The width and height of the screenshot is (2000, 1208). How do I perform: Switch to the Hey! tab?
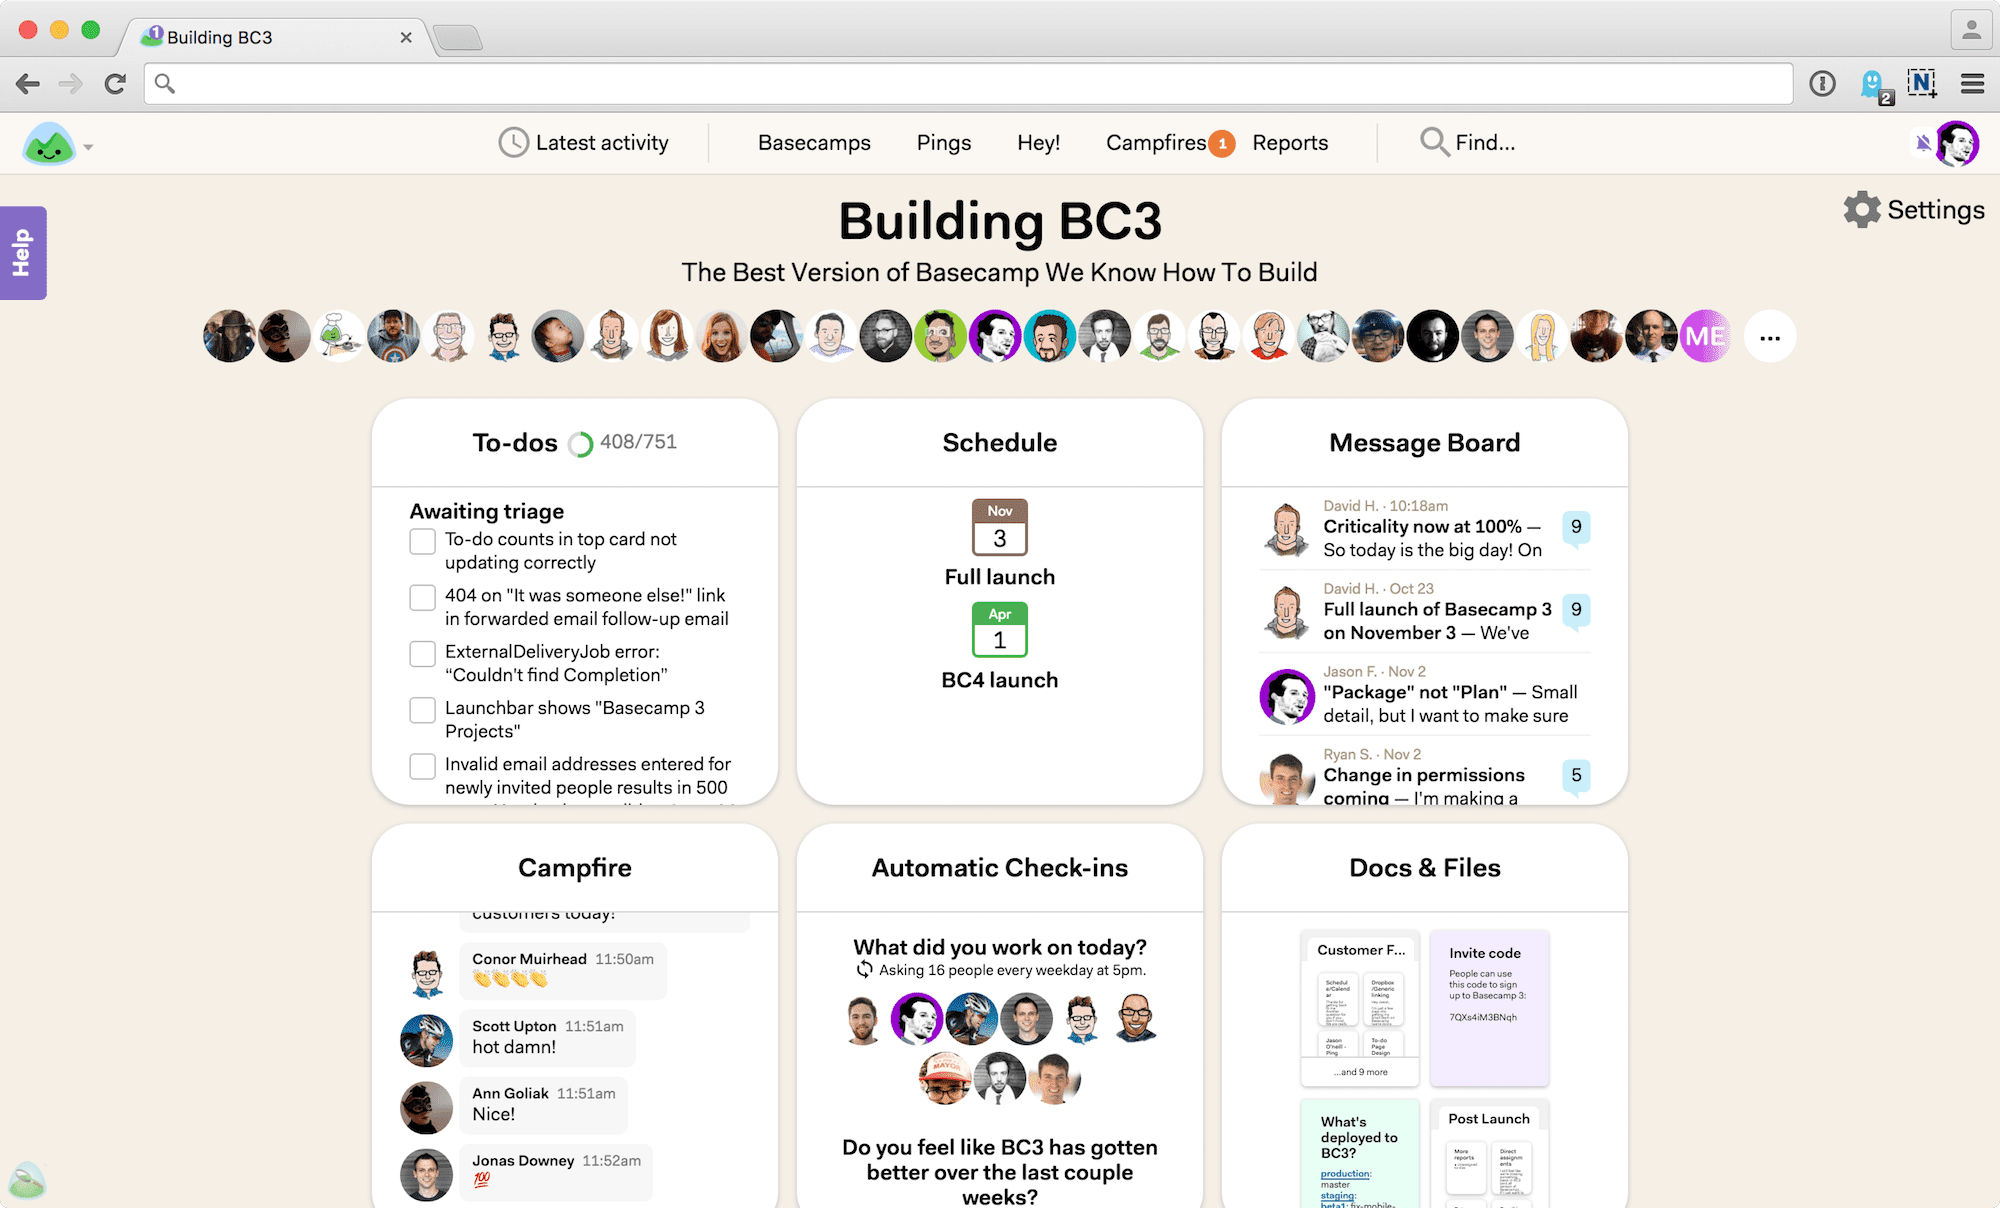point(1039,140)
